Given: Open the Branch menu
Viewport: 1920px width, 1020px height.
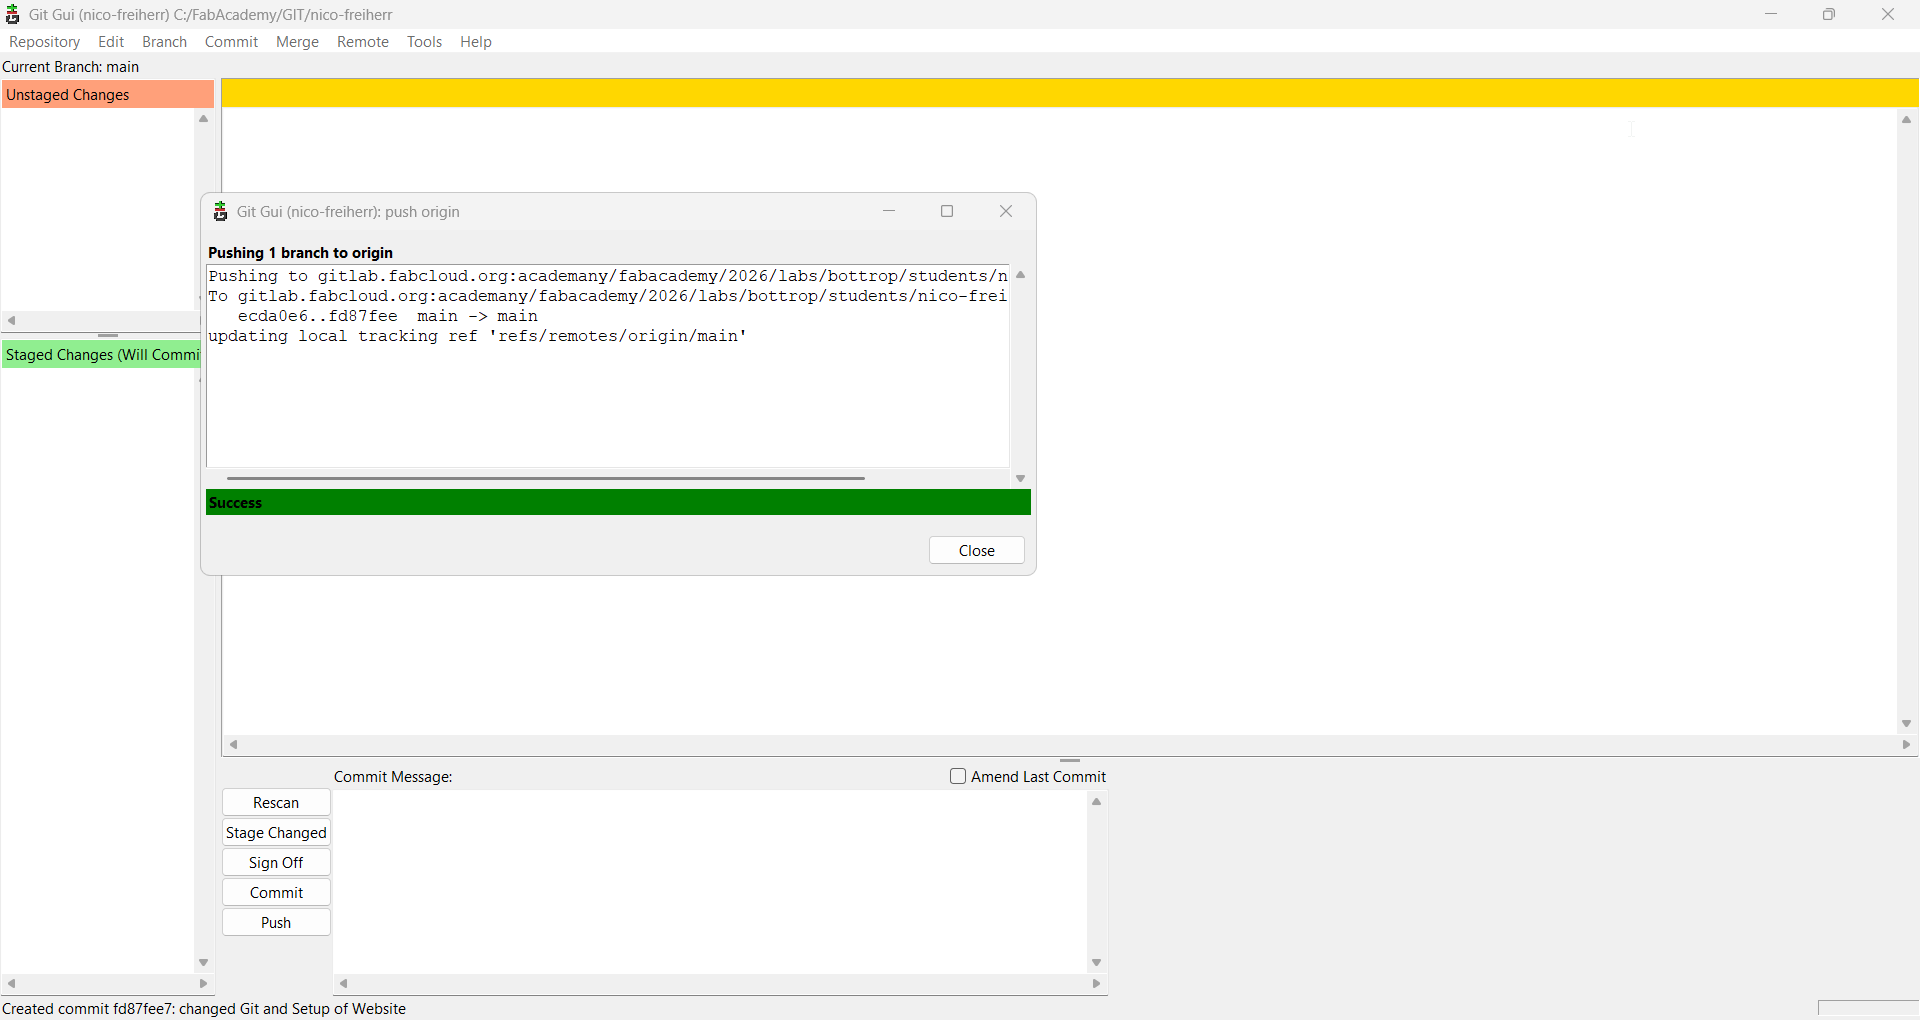Looking at the screenshot, I should click(165, 42).
